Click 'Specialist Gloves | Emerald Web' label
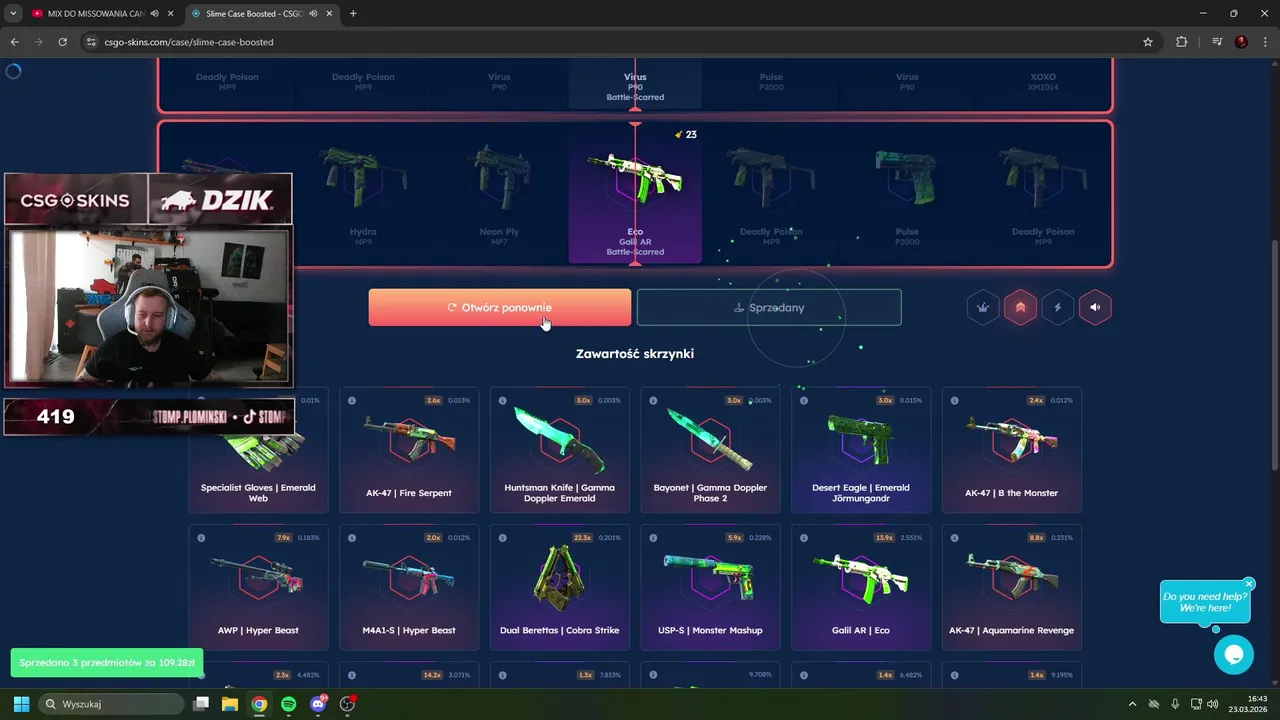 click(258, 493)
